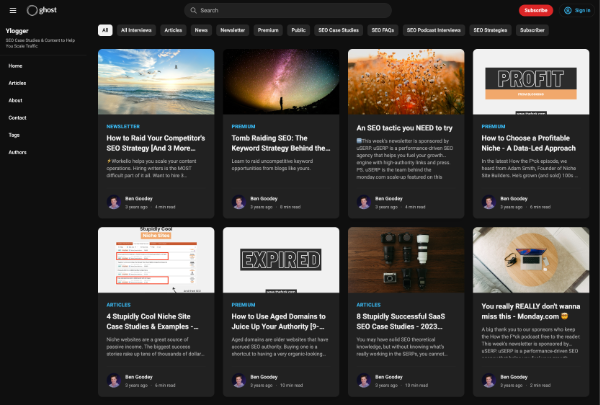Click the Ghost logo
This screenshot has width=600, height=405.
click(41, 10)
